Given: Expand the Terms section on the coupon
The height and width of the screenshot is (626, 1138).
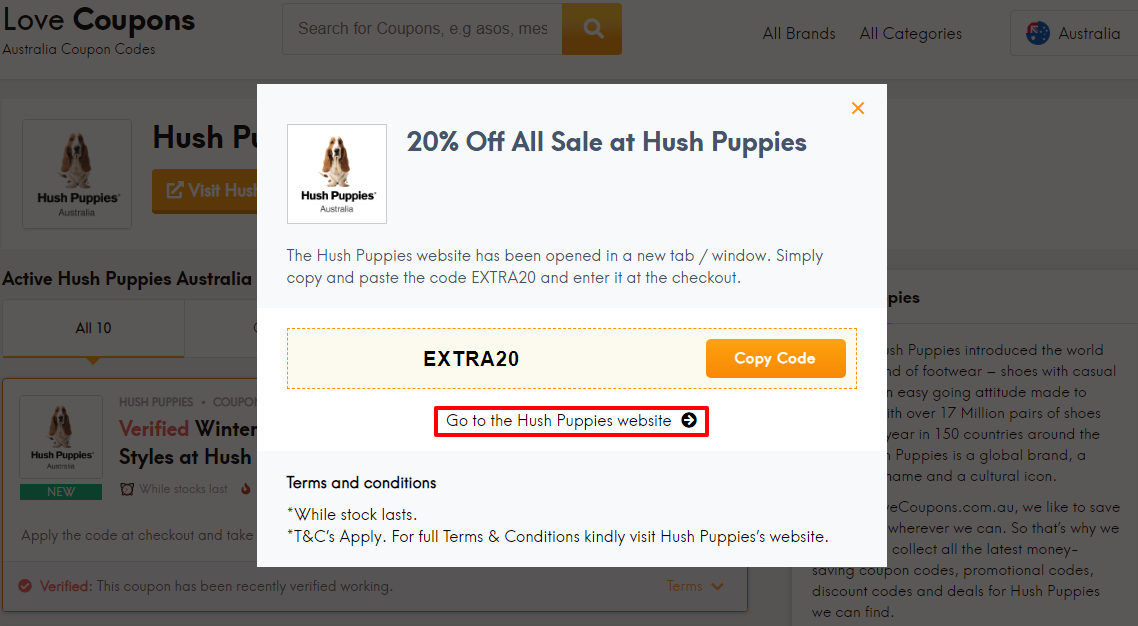Looking at the screenshot, I should click(696, 586).
